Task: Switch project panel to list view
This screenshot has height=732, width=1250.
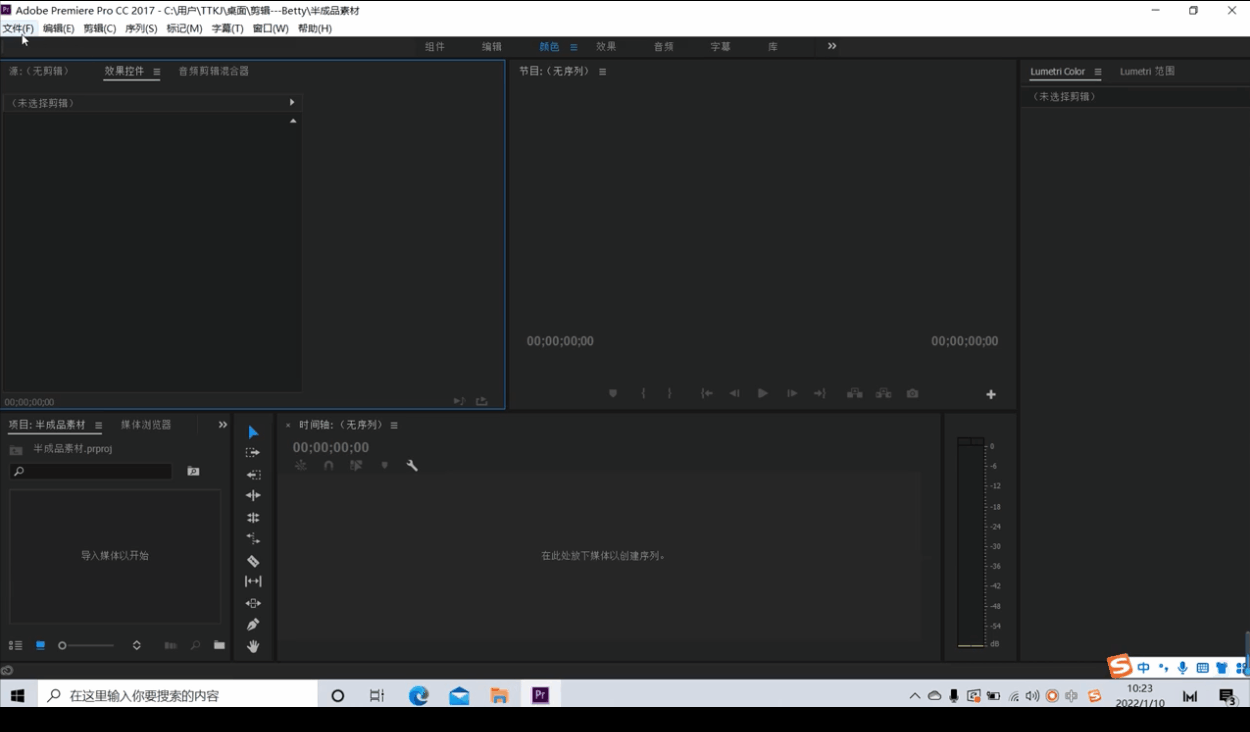Action: pyautogui.click(x=15, y=646)
